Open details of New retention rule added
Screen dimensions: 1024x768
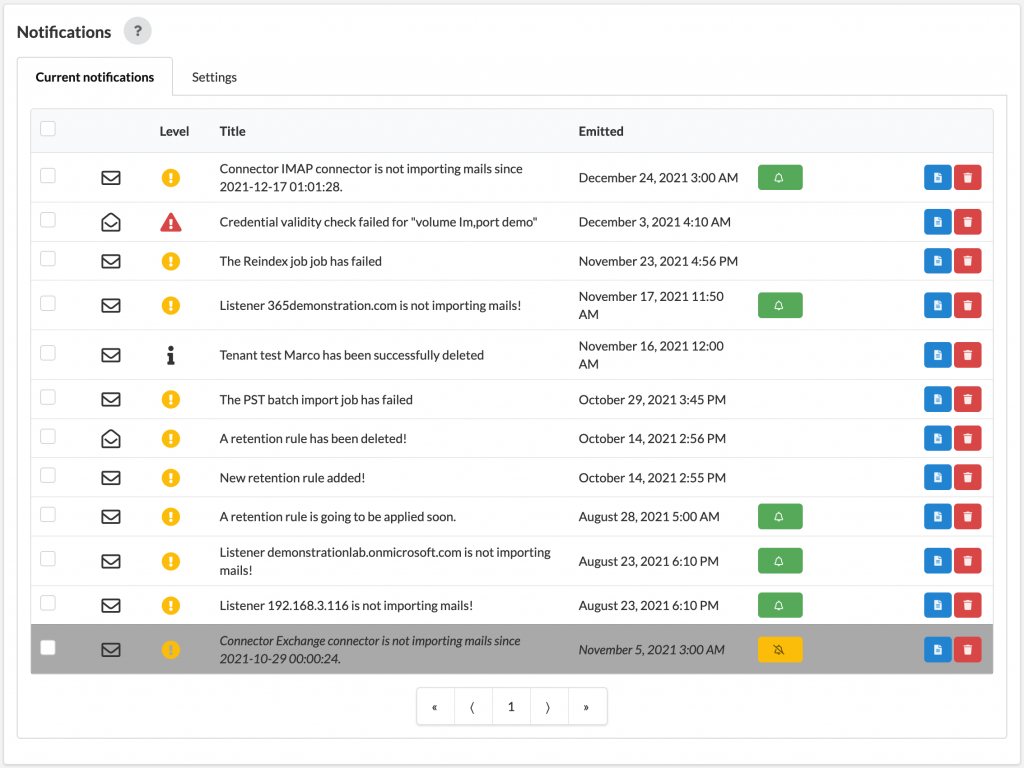pos(937,477)
